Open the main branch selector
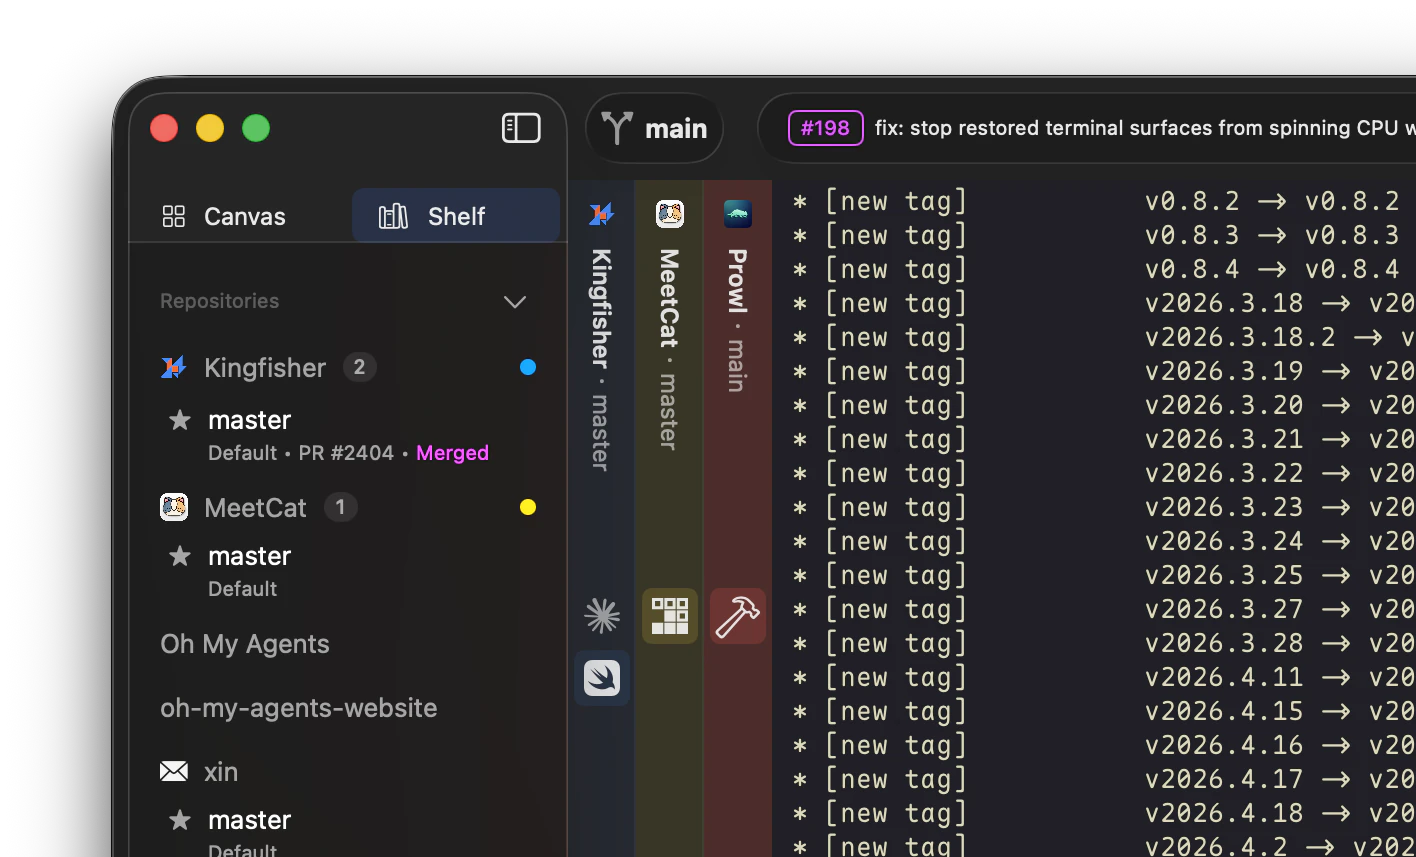 tap(655, 128)
